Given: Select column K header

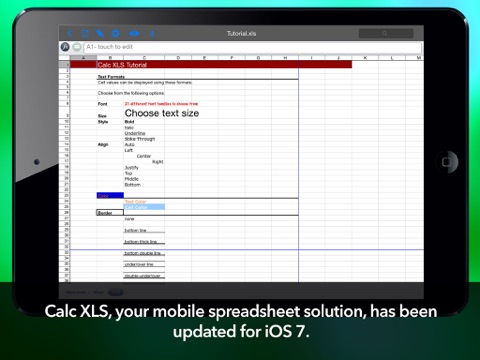Looking at the screenshot, I should tap(365, 58).
